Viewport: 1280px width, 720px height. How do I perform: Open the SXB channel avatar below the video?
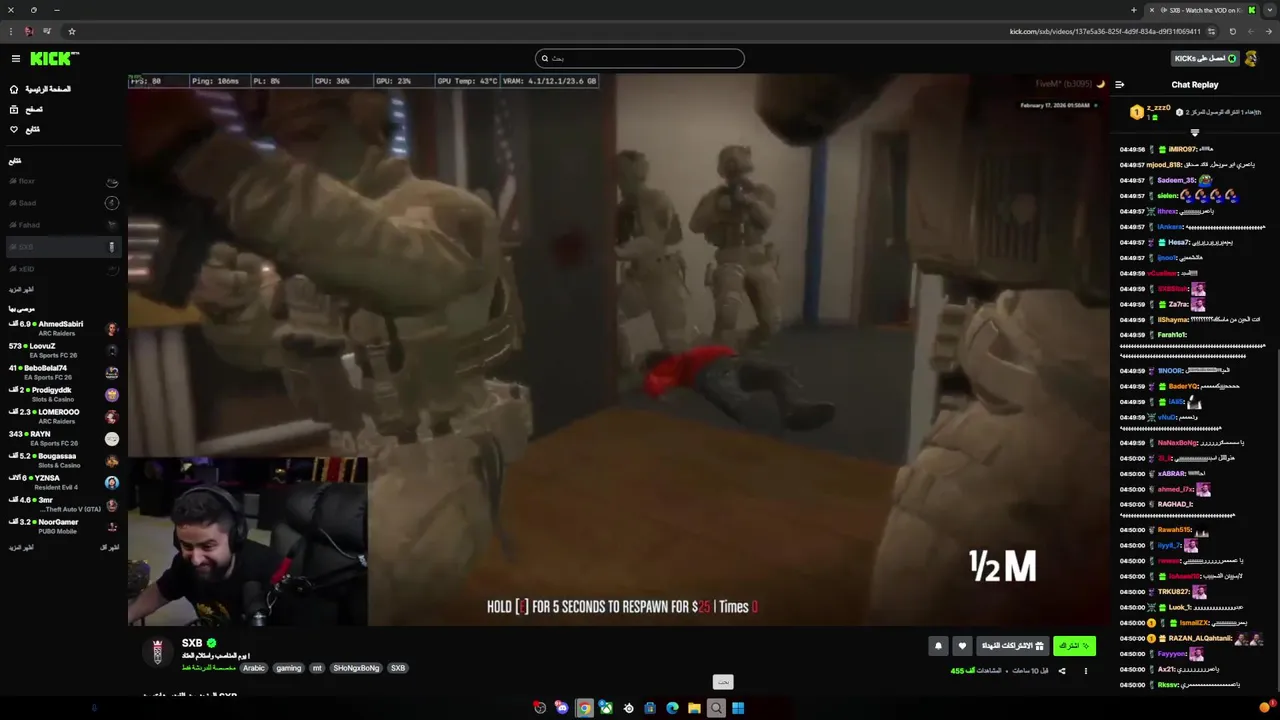[x=157, y=652]
